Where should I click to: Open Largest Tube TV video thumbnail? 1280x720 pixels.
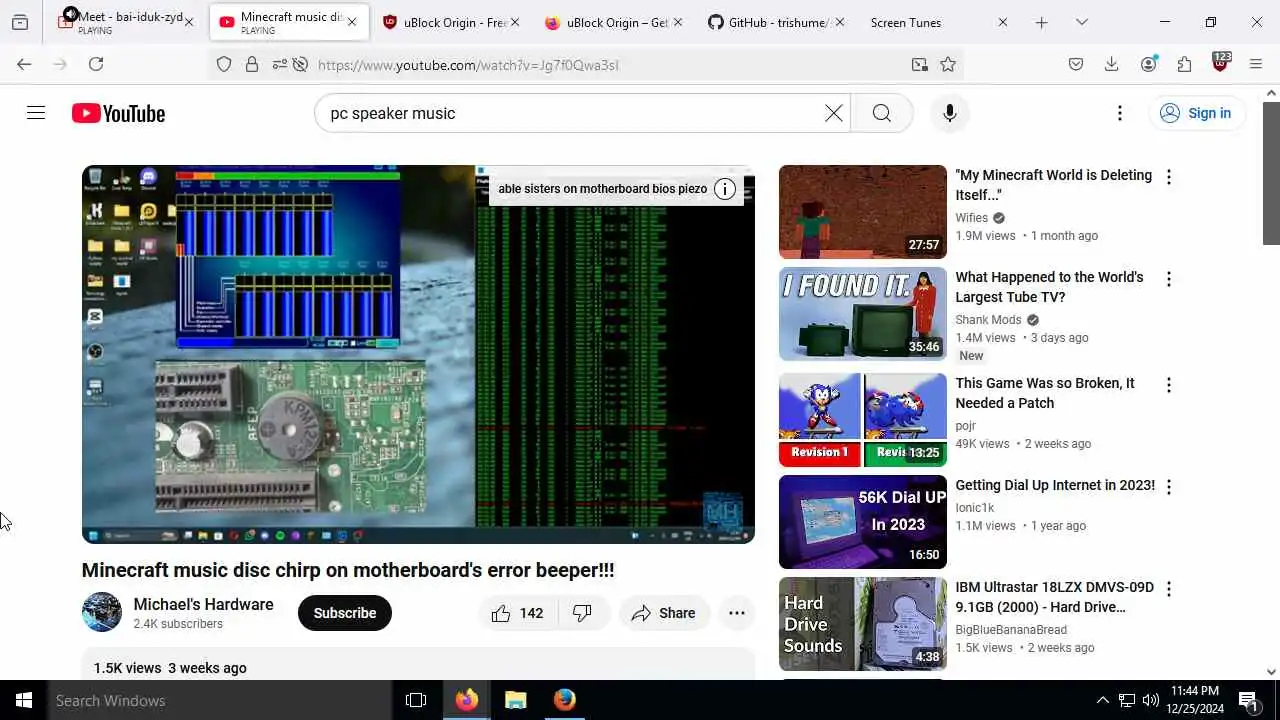tap(862, 314)
